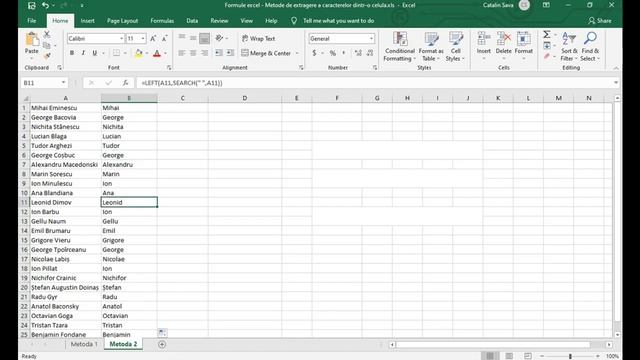Click the Increase Decimal icon

click(358, 53)
